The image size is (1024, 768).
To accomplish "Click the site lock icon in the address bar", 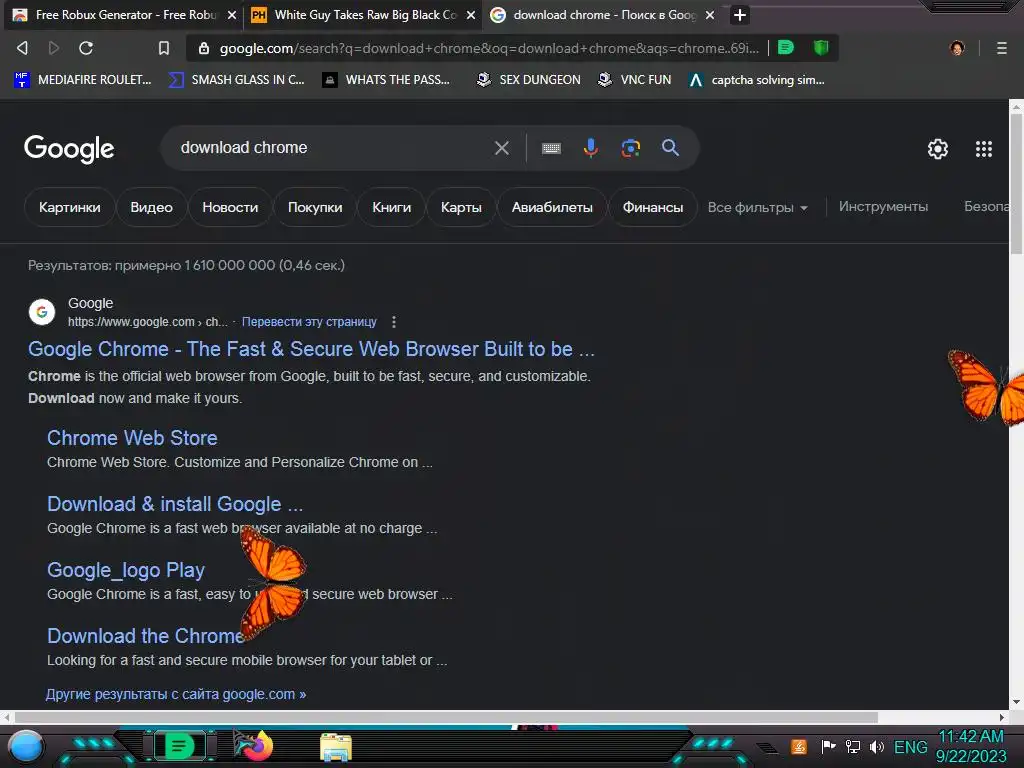I will click(204, 48).
